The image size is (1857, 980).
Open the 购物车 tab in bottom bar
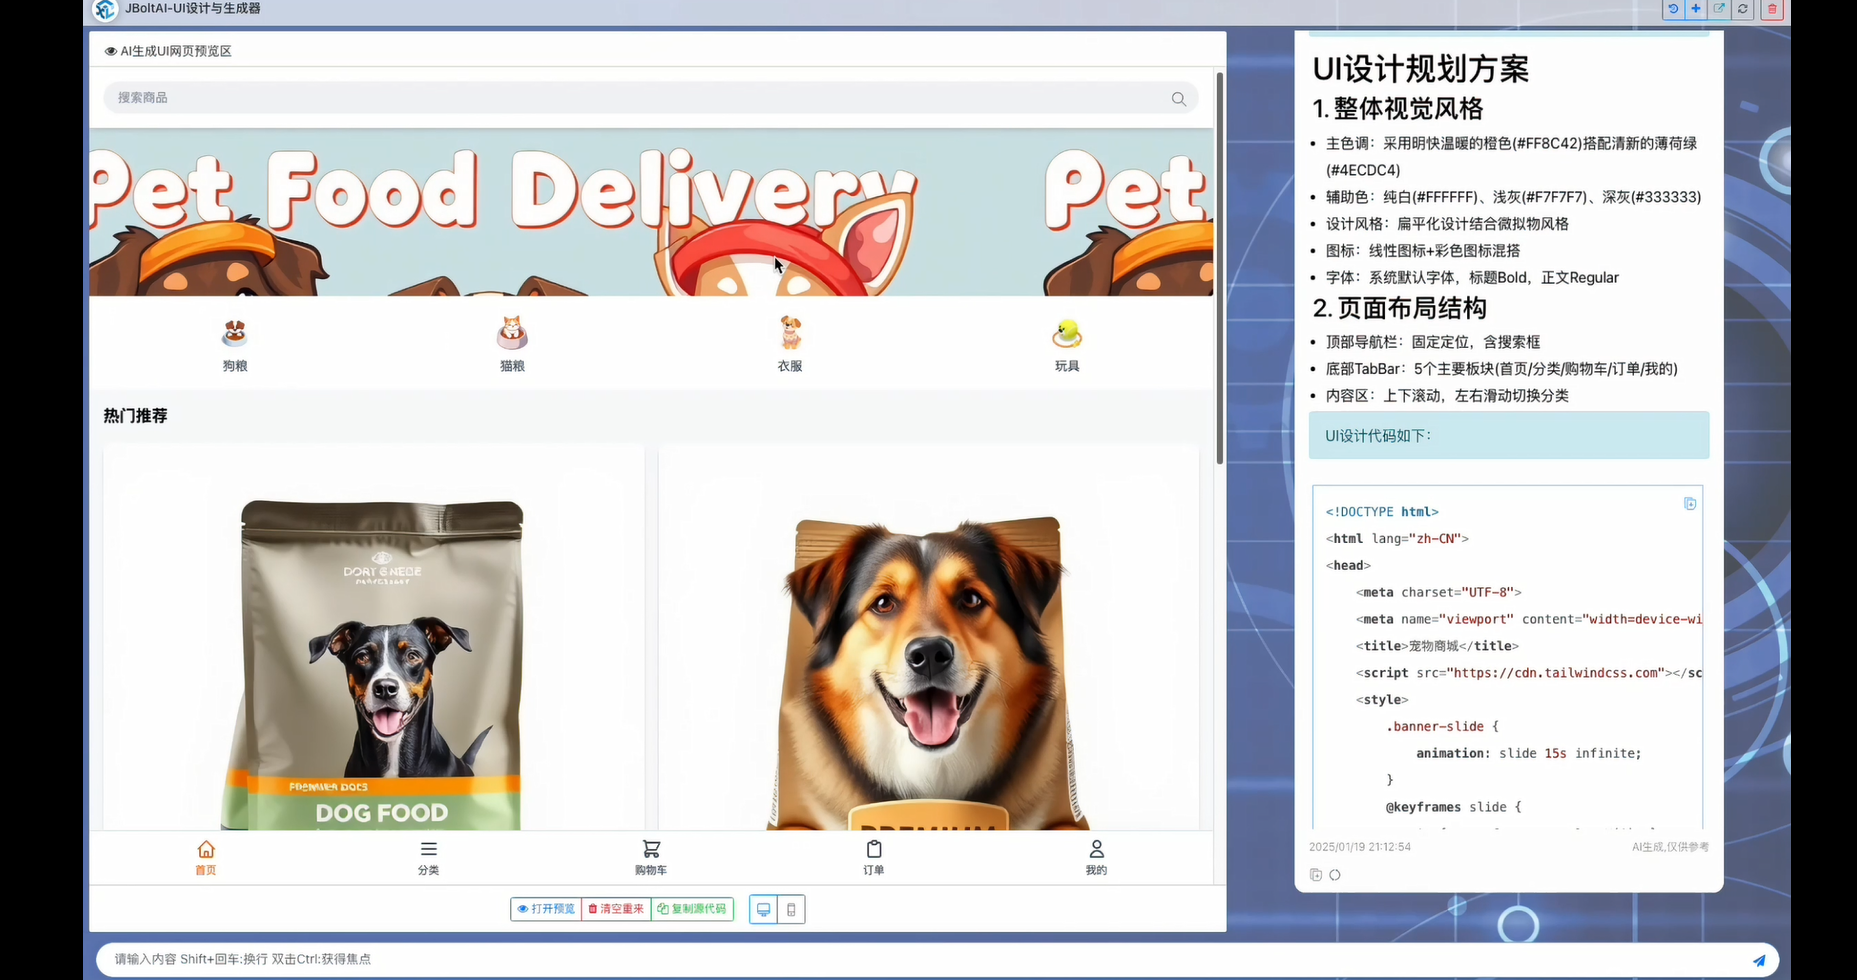[651, 858]
